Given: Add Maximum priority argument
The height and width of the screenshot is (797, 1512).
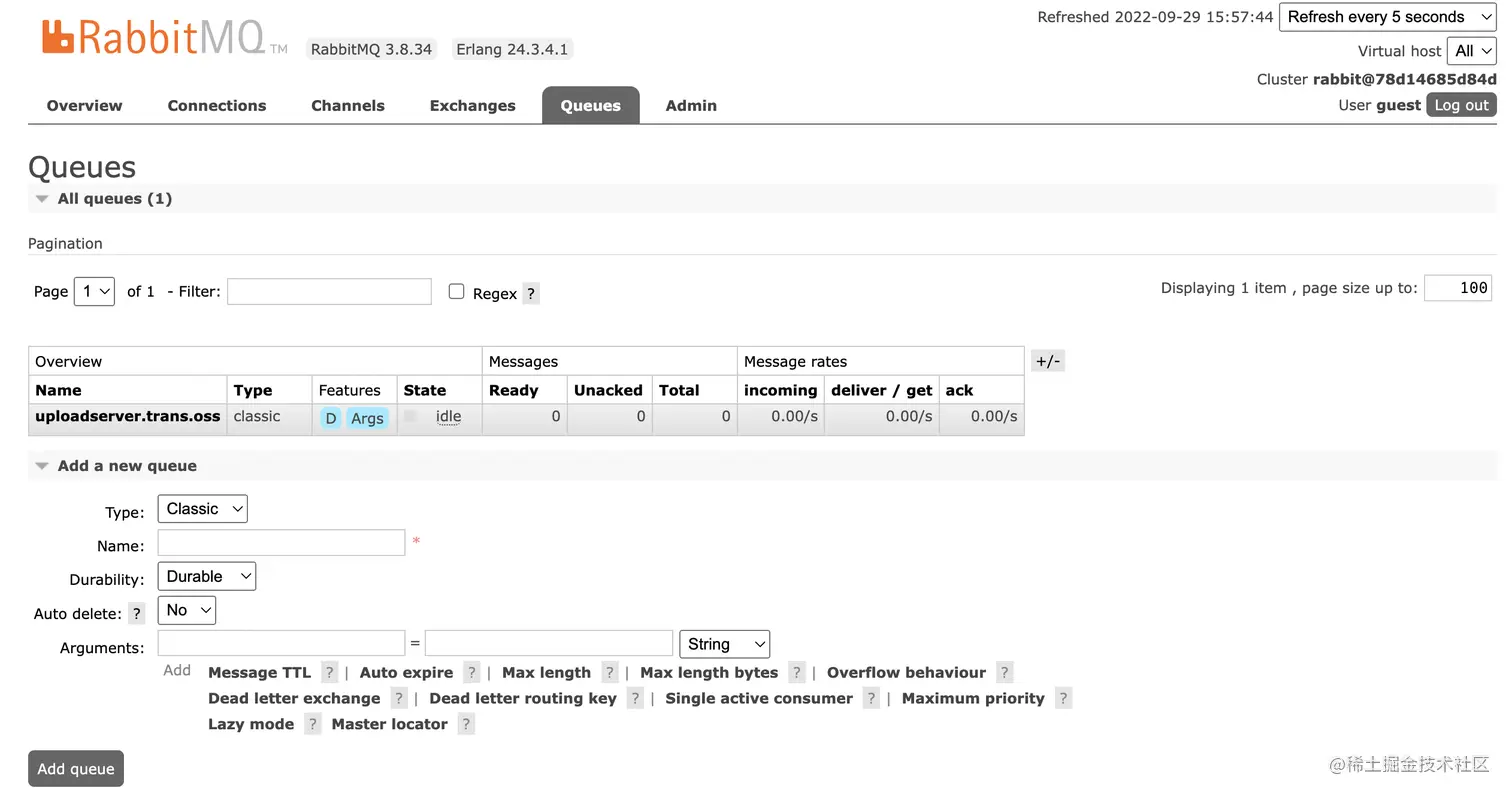Looking at the screenshot, I should [973, 699].
